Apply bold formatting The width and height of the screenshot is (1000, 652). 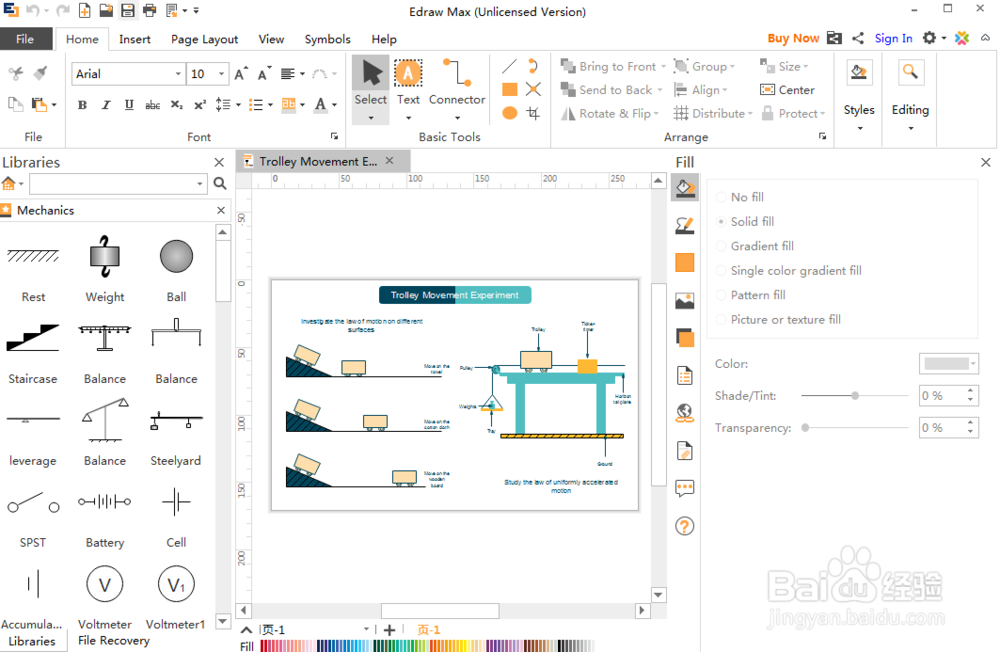coord(82,105)
